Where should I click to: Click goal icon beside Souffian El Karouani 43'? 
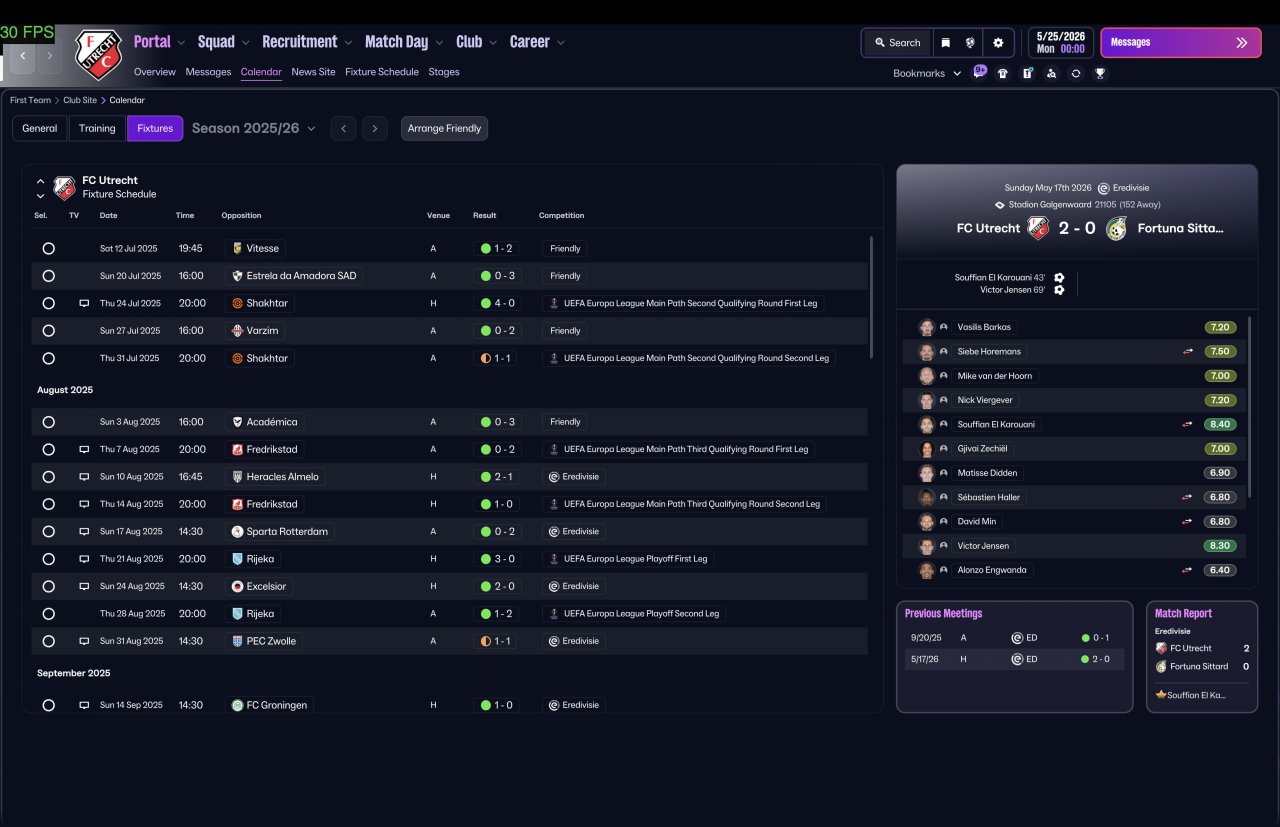pyautogui.click(x=1059, y=278)
